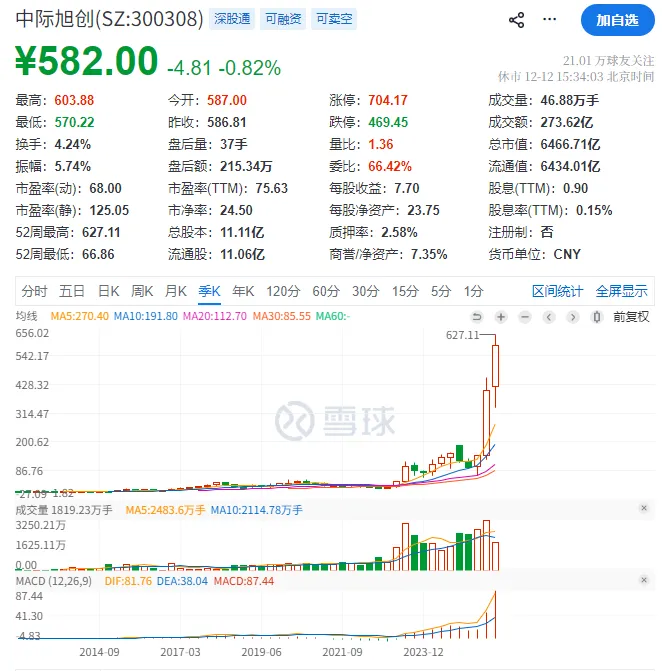This screenshot has width=662, height=671.
Task: Click the MA30:85.55 indicator value
Action: [x=282, y=316]
